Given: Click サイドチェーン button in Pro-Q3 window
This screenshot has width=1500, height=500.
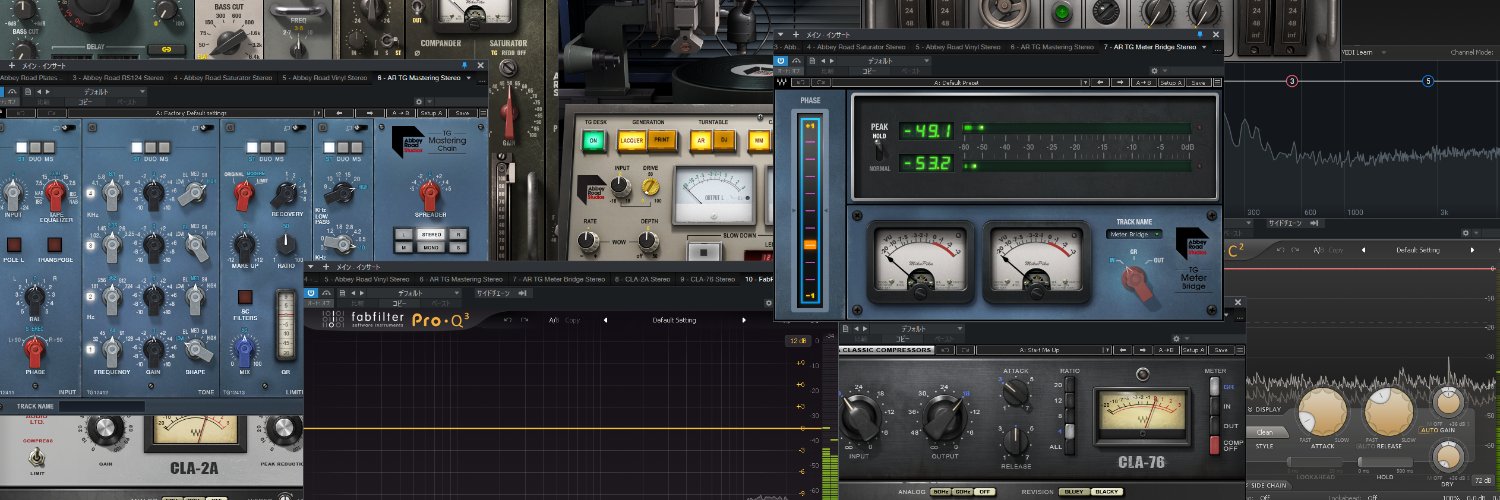Looking at the screenshot, I should [502, 293].
